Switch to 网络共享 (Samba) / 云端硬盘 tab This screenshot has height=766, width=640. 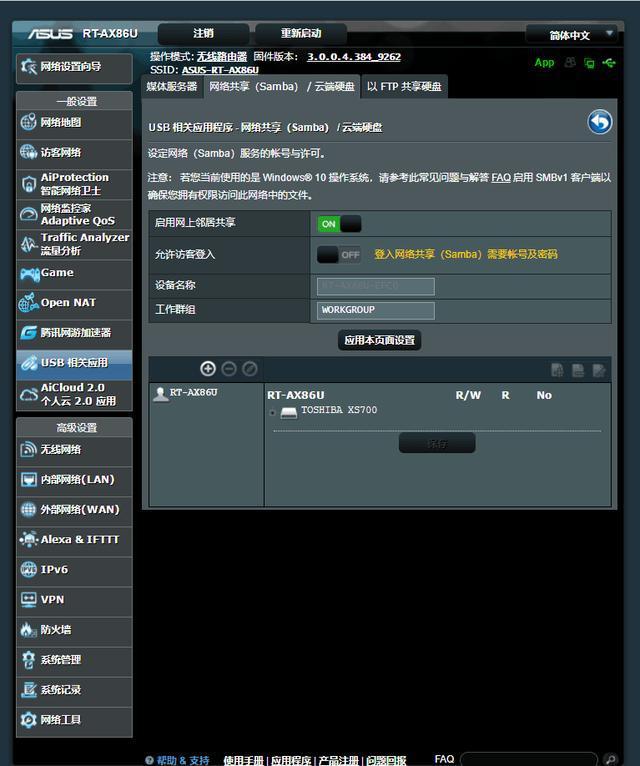[282, 87]
